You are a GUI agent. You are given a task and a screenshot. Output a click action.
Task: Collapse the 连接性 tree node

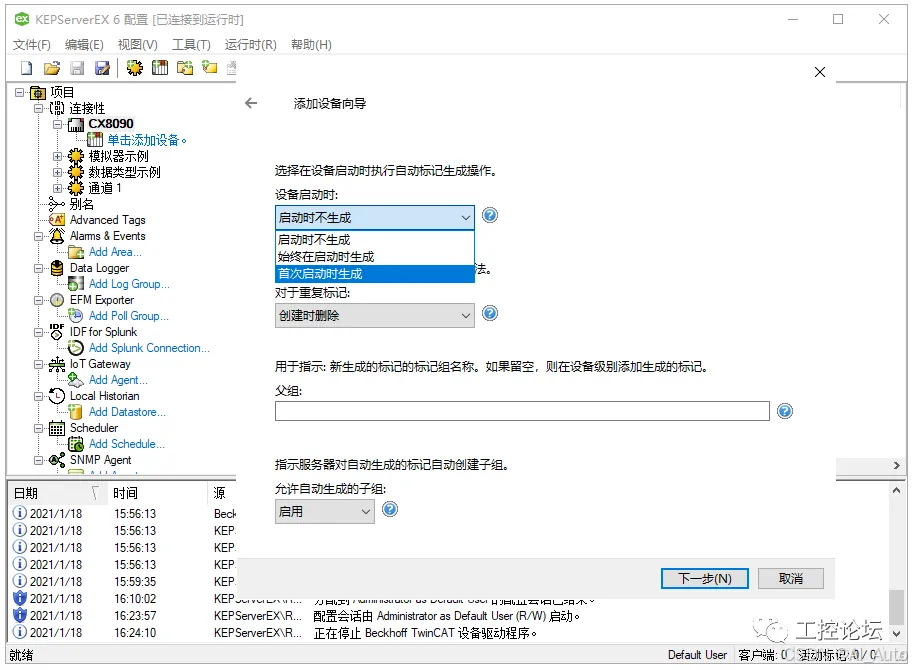(x=38, y=108)
